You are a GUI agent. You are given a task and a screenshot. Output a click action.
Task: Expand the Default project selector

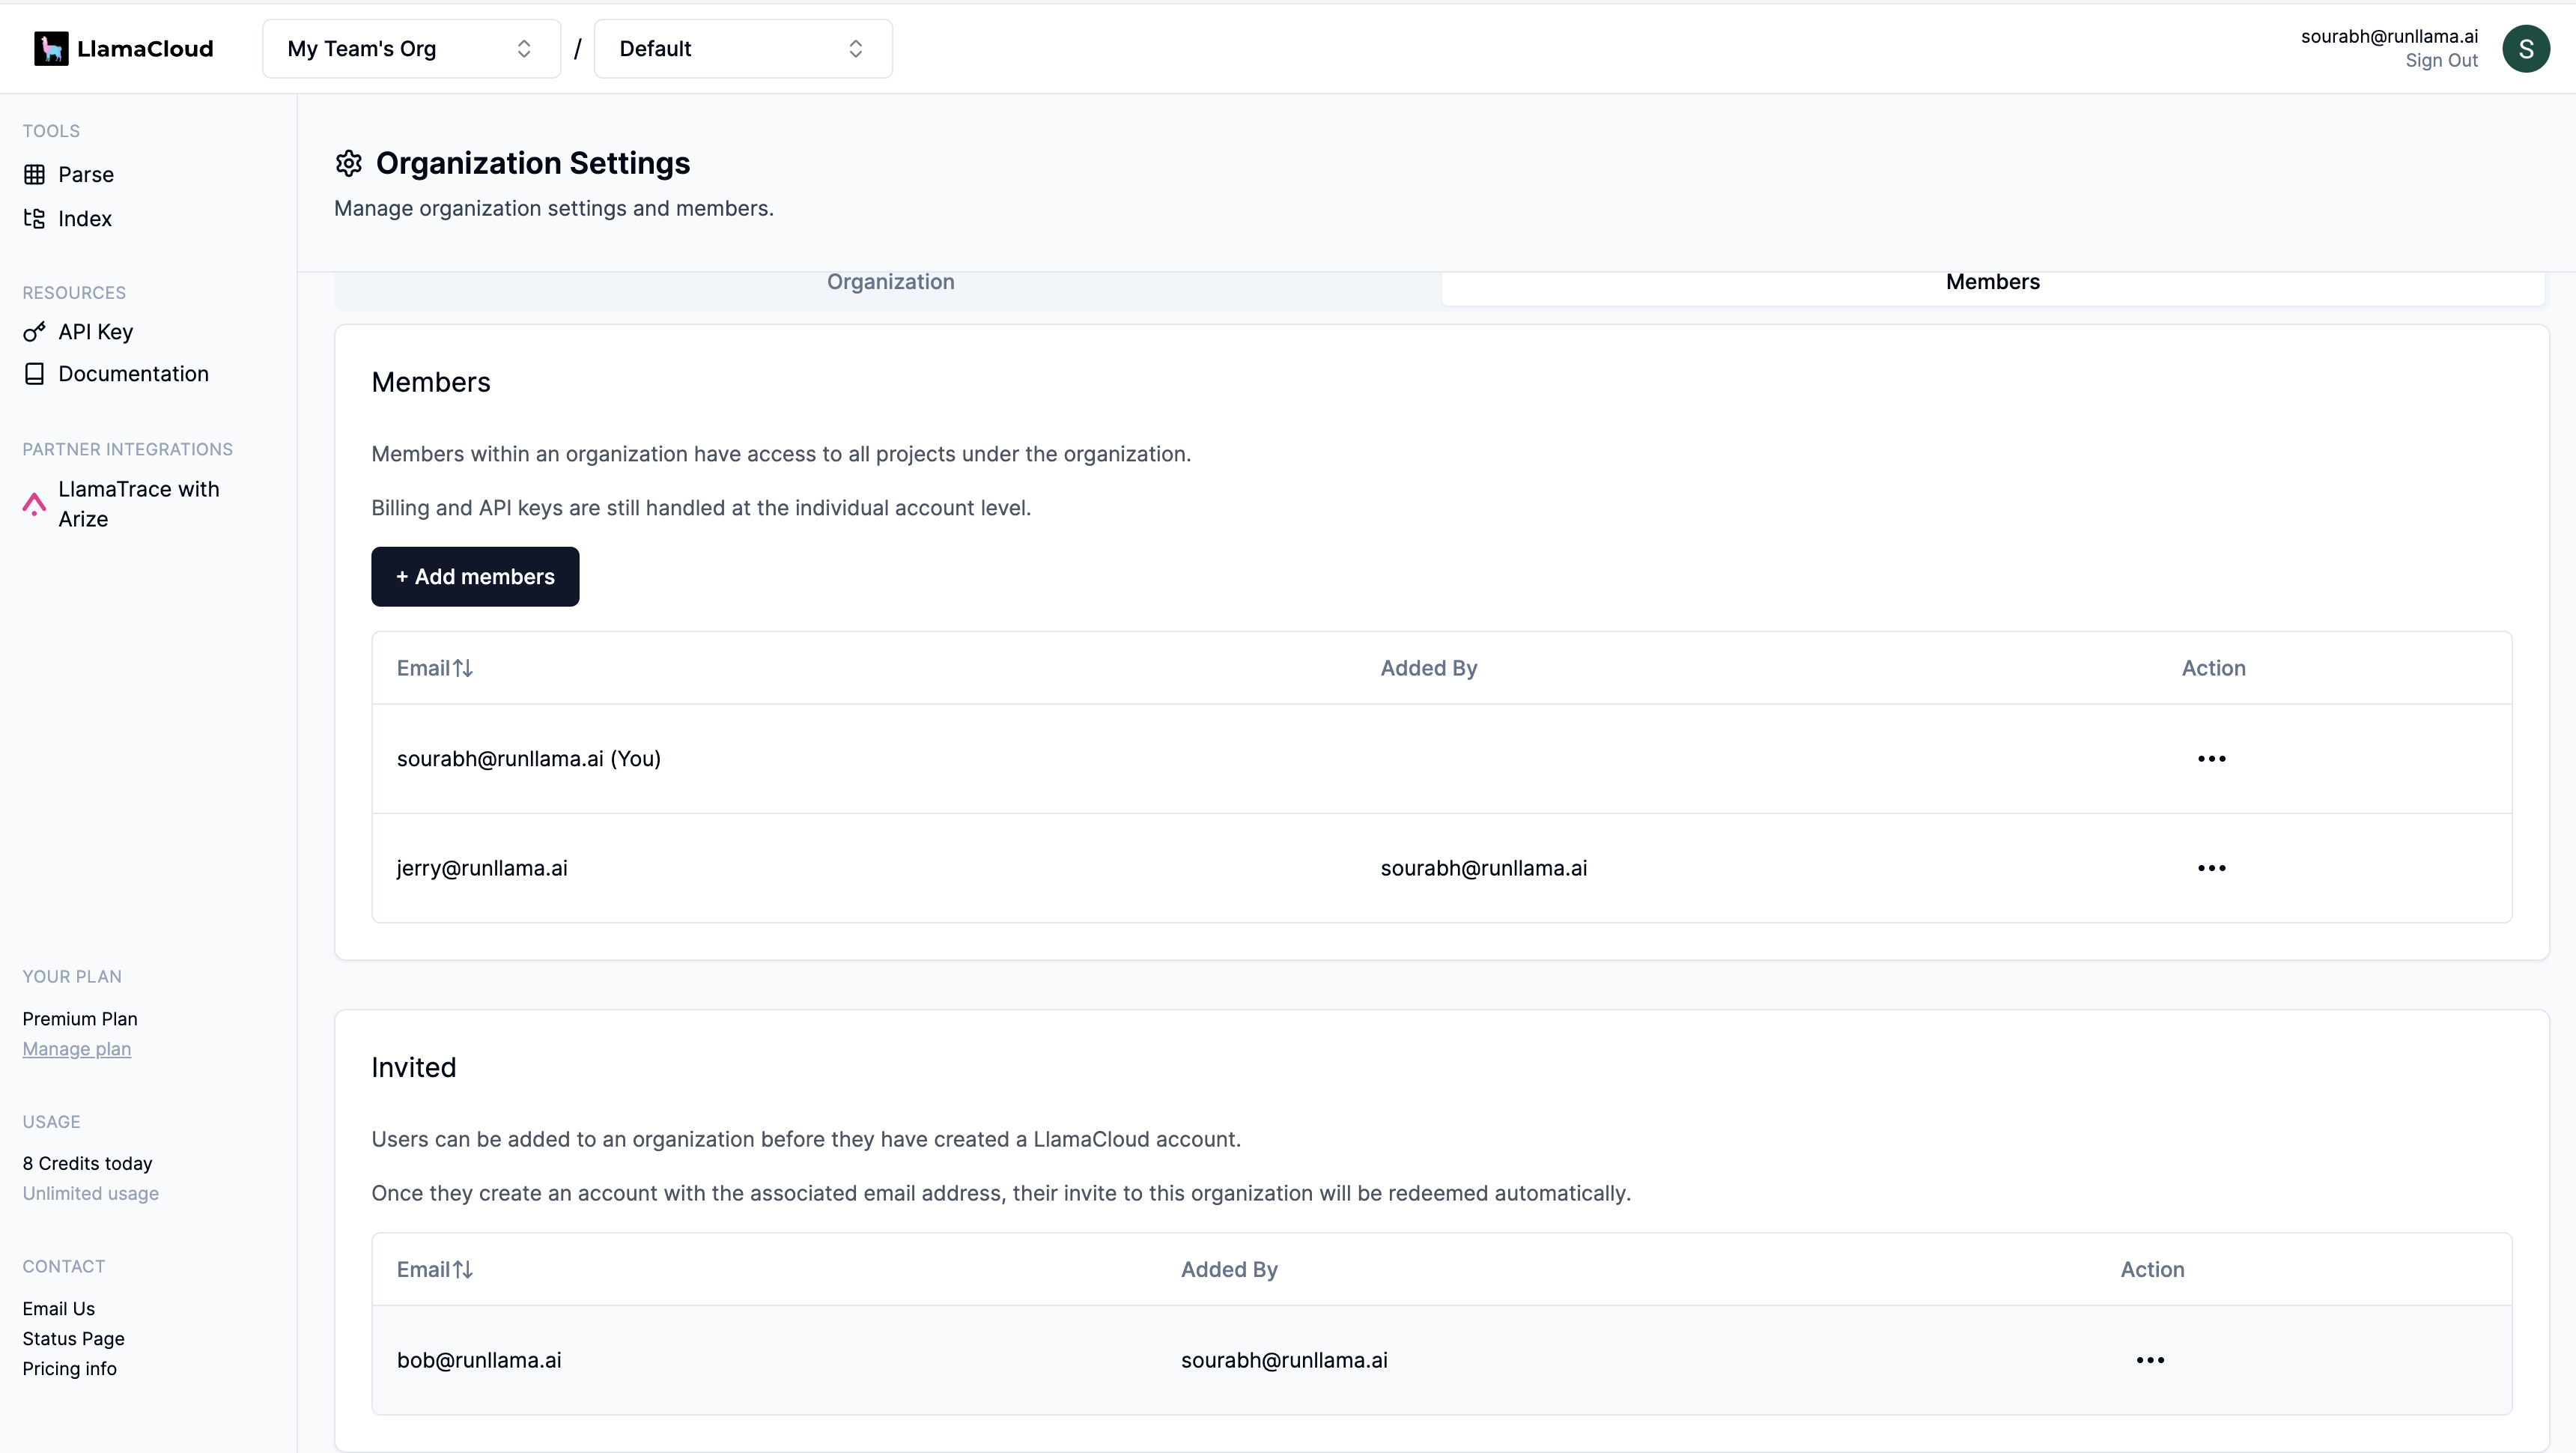[742, 49]
